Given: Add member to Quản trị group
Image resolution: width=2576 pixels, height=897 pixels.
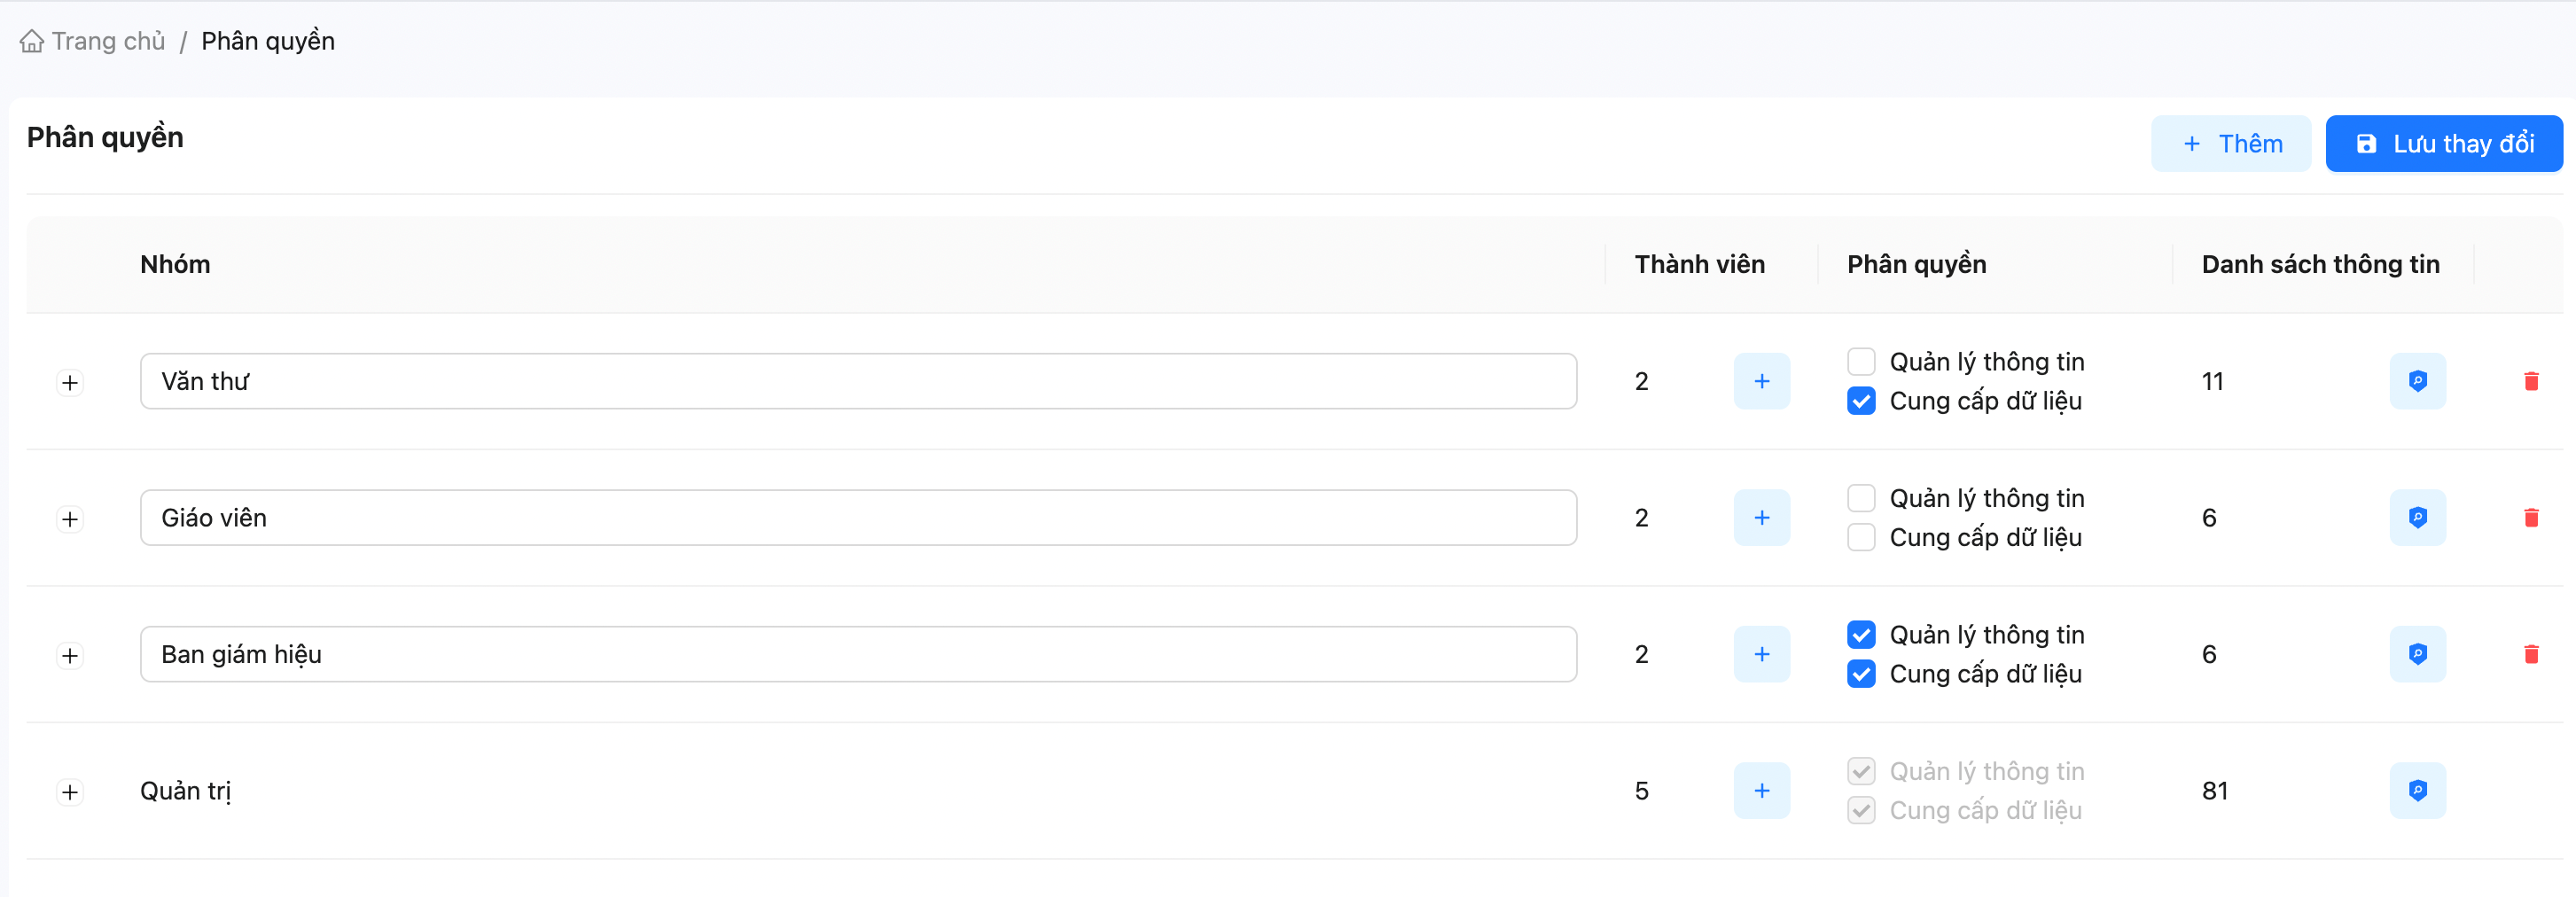Looking at the screenshot, I should [1761, 791].
